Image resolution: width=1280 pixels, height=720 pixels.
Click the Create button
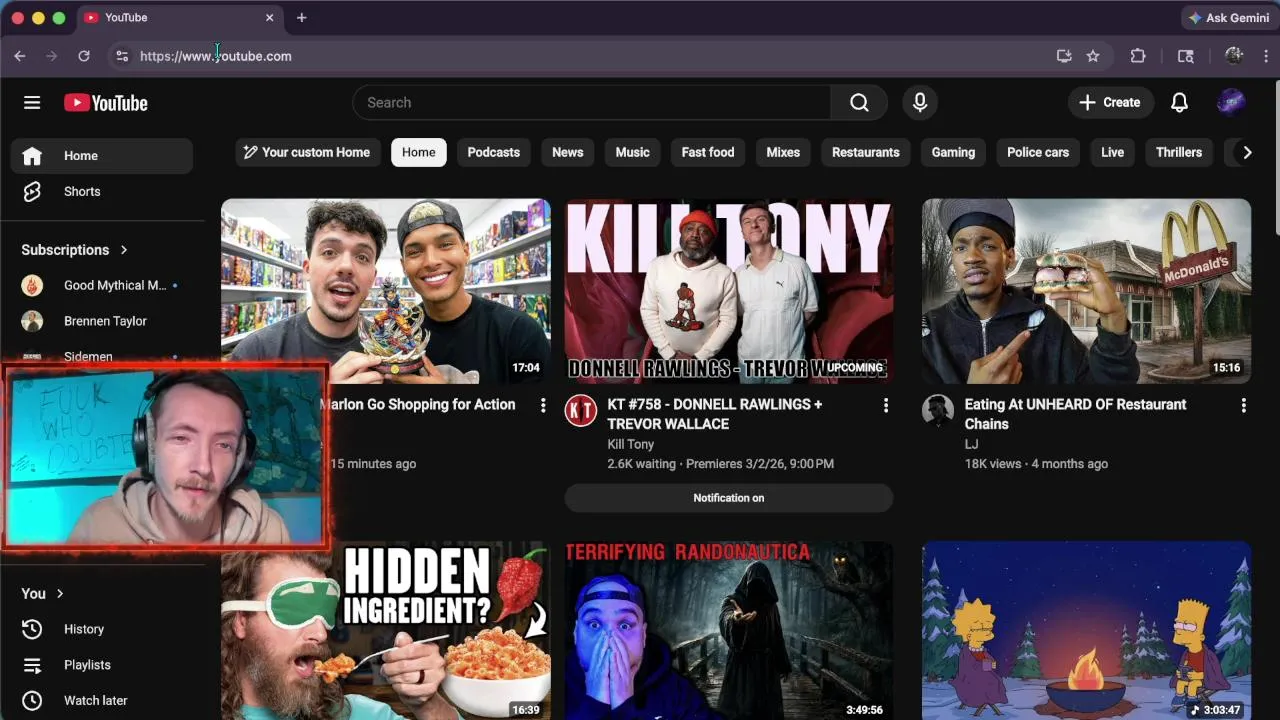click(1111, 102)
